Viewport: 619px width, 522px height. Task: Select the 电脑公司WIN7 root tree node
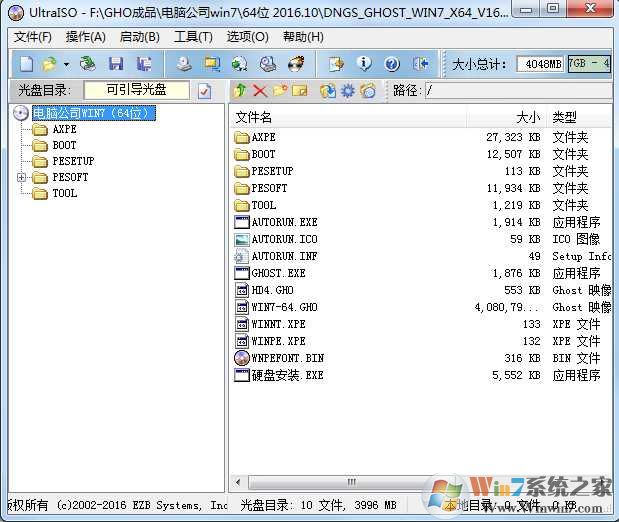click(x=90, y=113)
